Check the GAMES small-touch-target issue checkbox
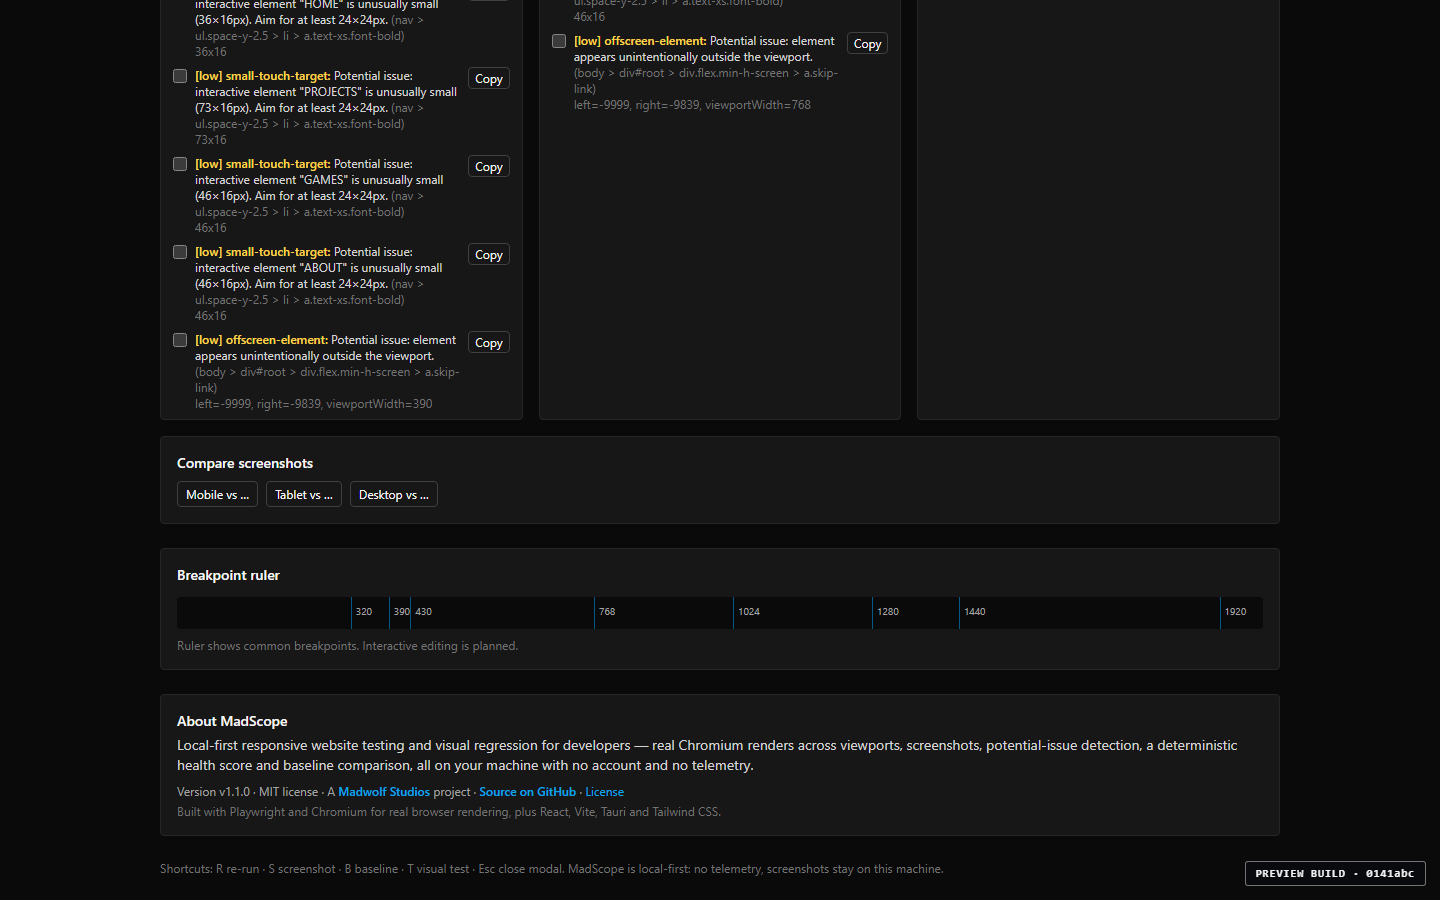Image resolution: width=1440 pixels, height=900 pixels. point(180,164)
